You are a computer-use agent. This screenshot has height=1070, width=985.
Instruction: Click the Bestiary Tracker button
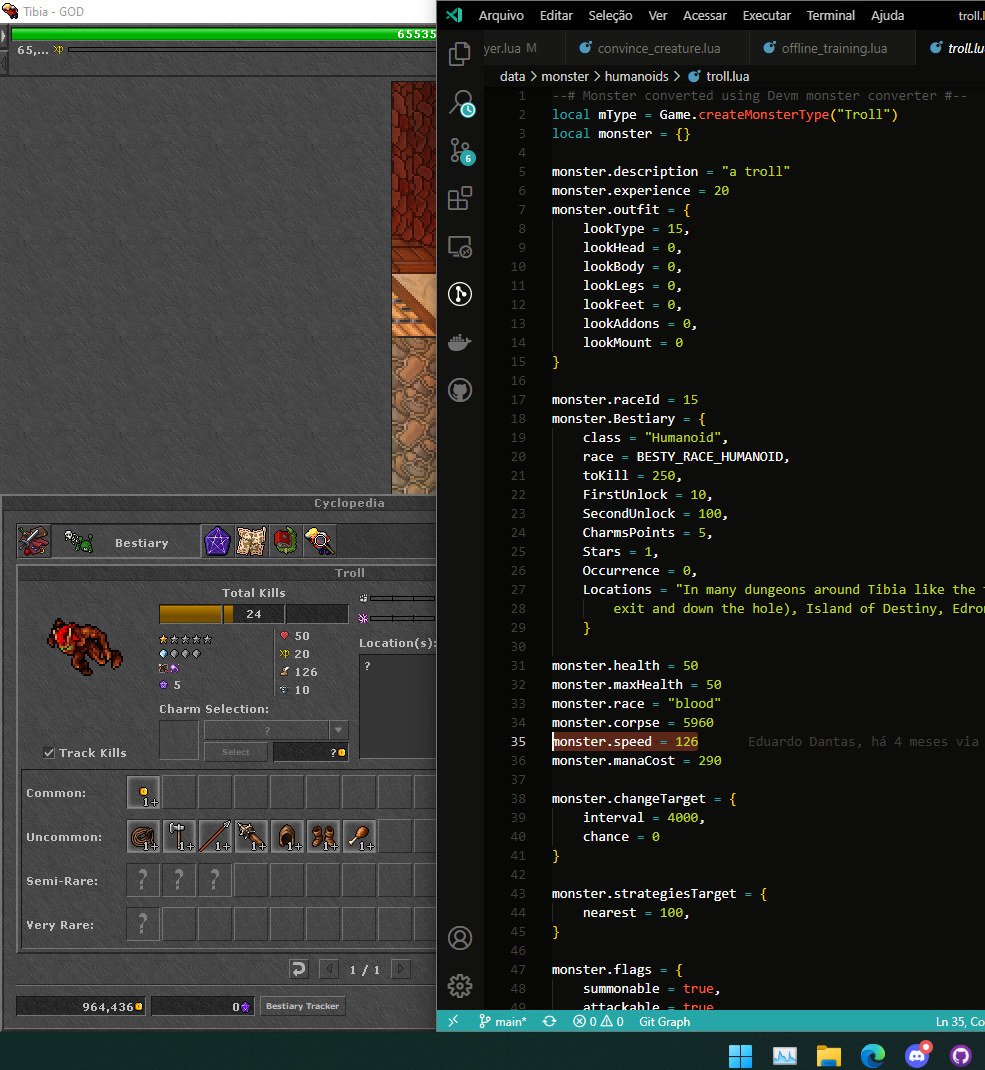click(x=302, y=1006)
